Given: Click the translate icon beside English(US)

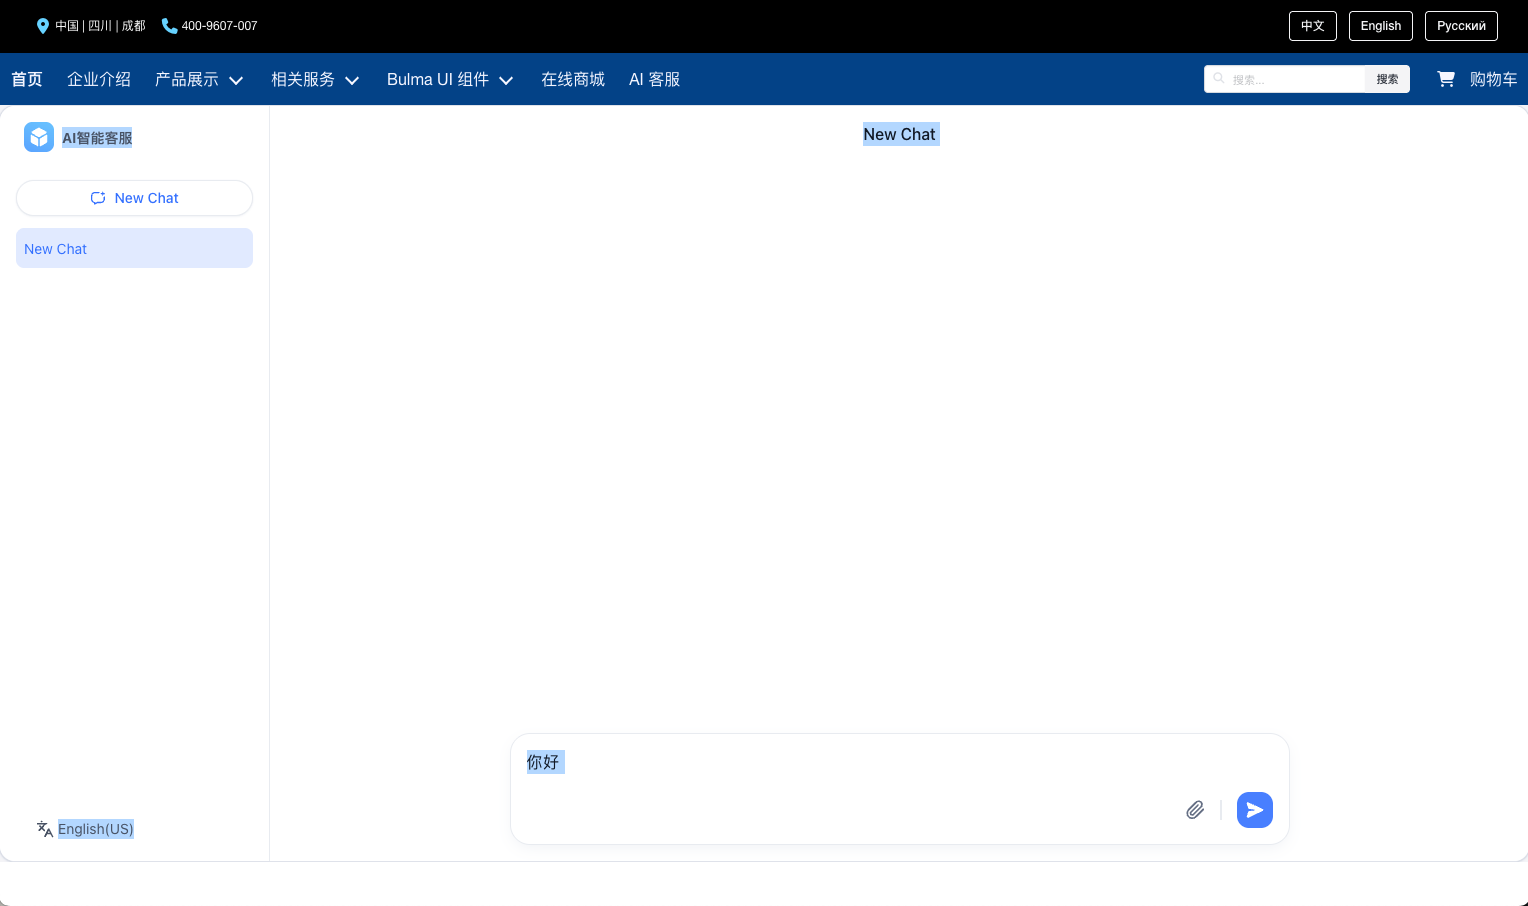Looking at the screenshot, I should [x=45, y=829].
